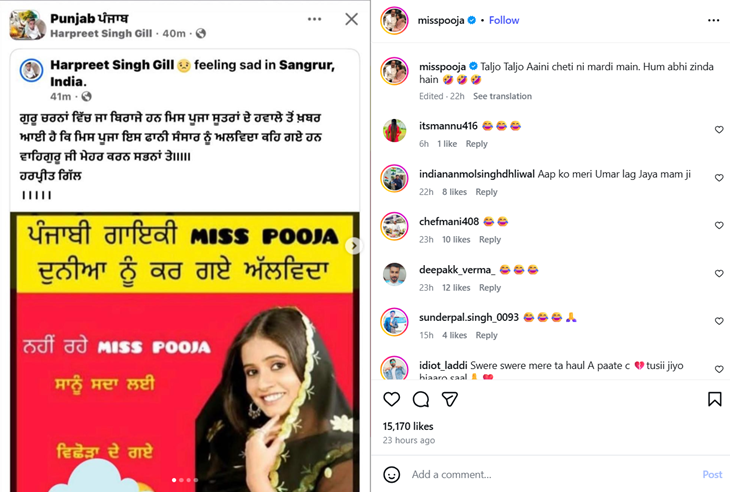Share the post via the paper plane icon
This screenshot has width=730, height=492.
click(450, 399)
